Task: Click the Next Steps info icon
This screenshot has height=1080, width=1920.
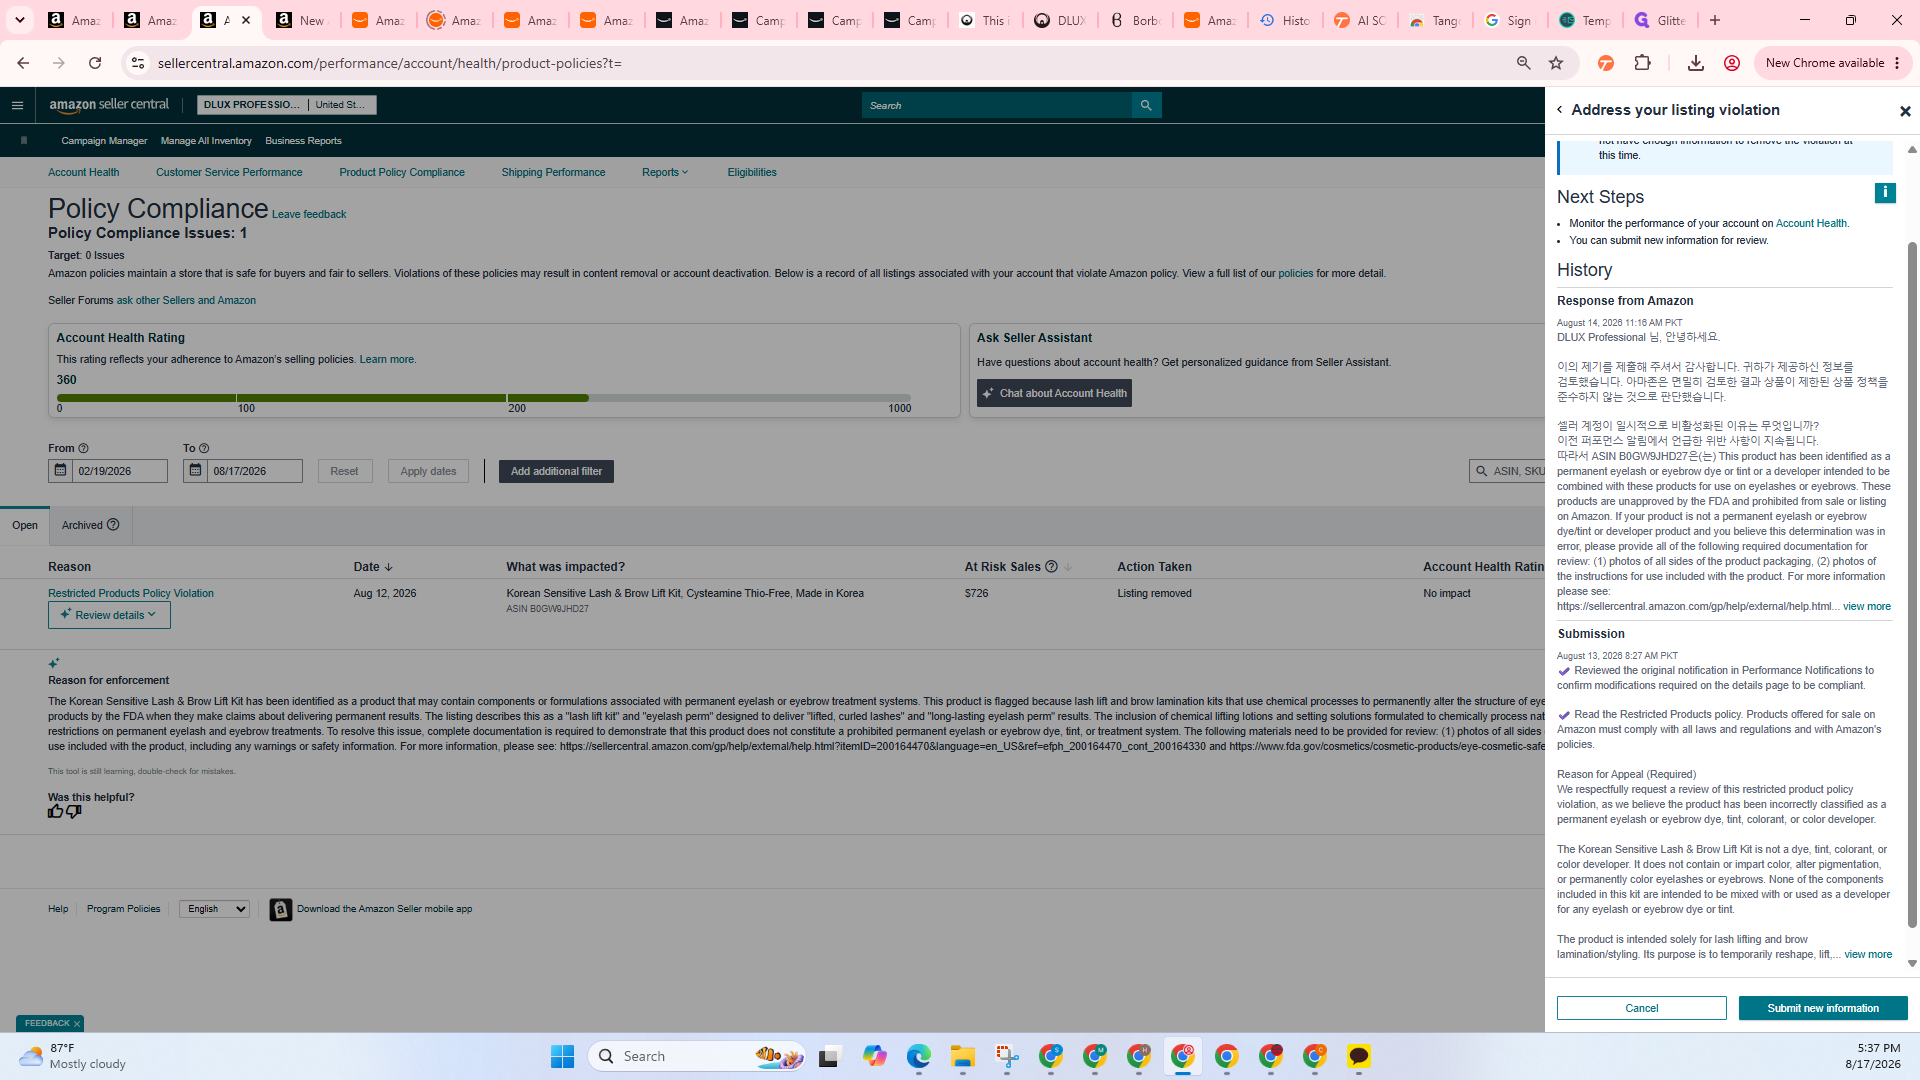Action: pyautogui.click(x=1885, y=193)
